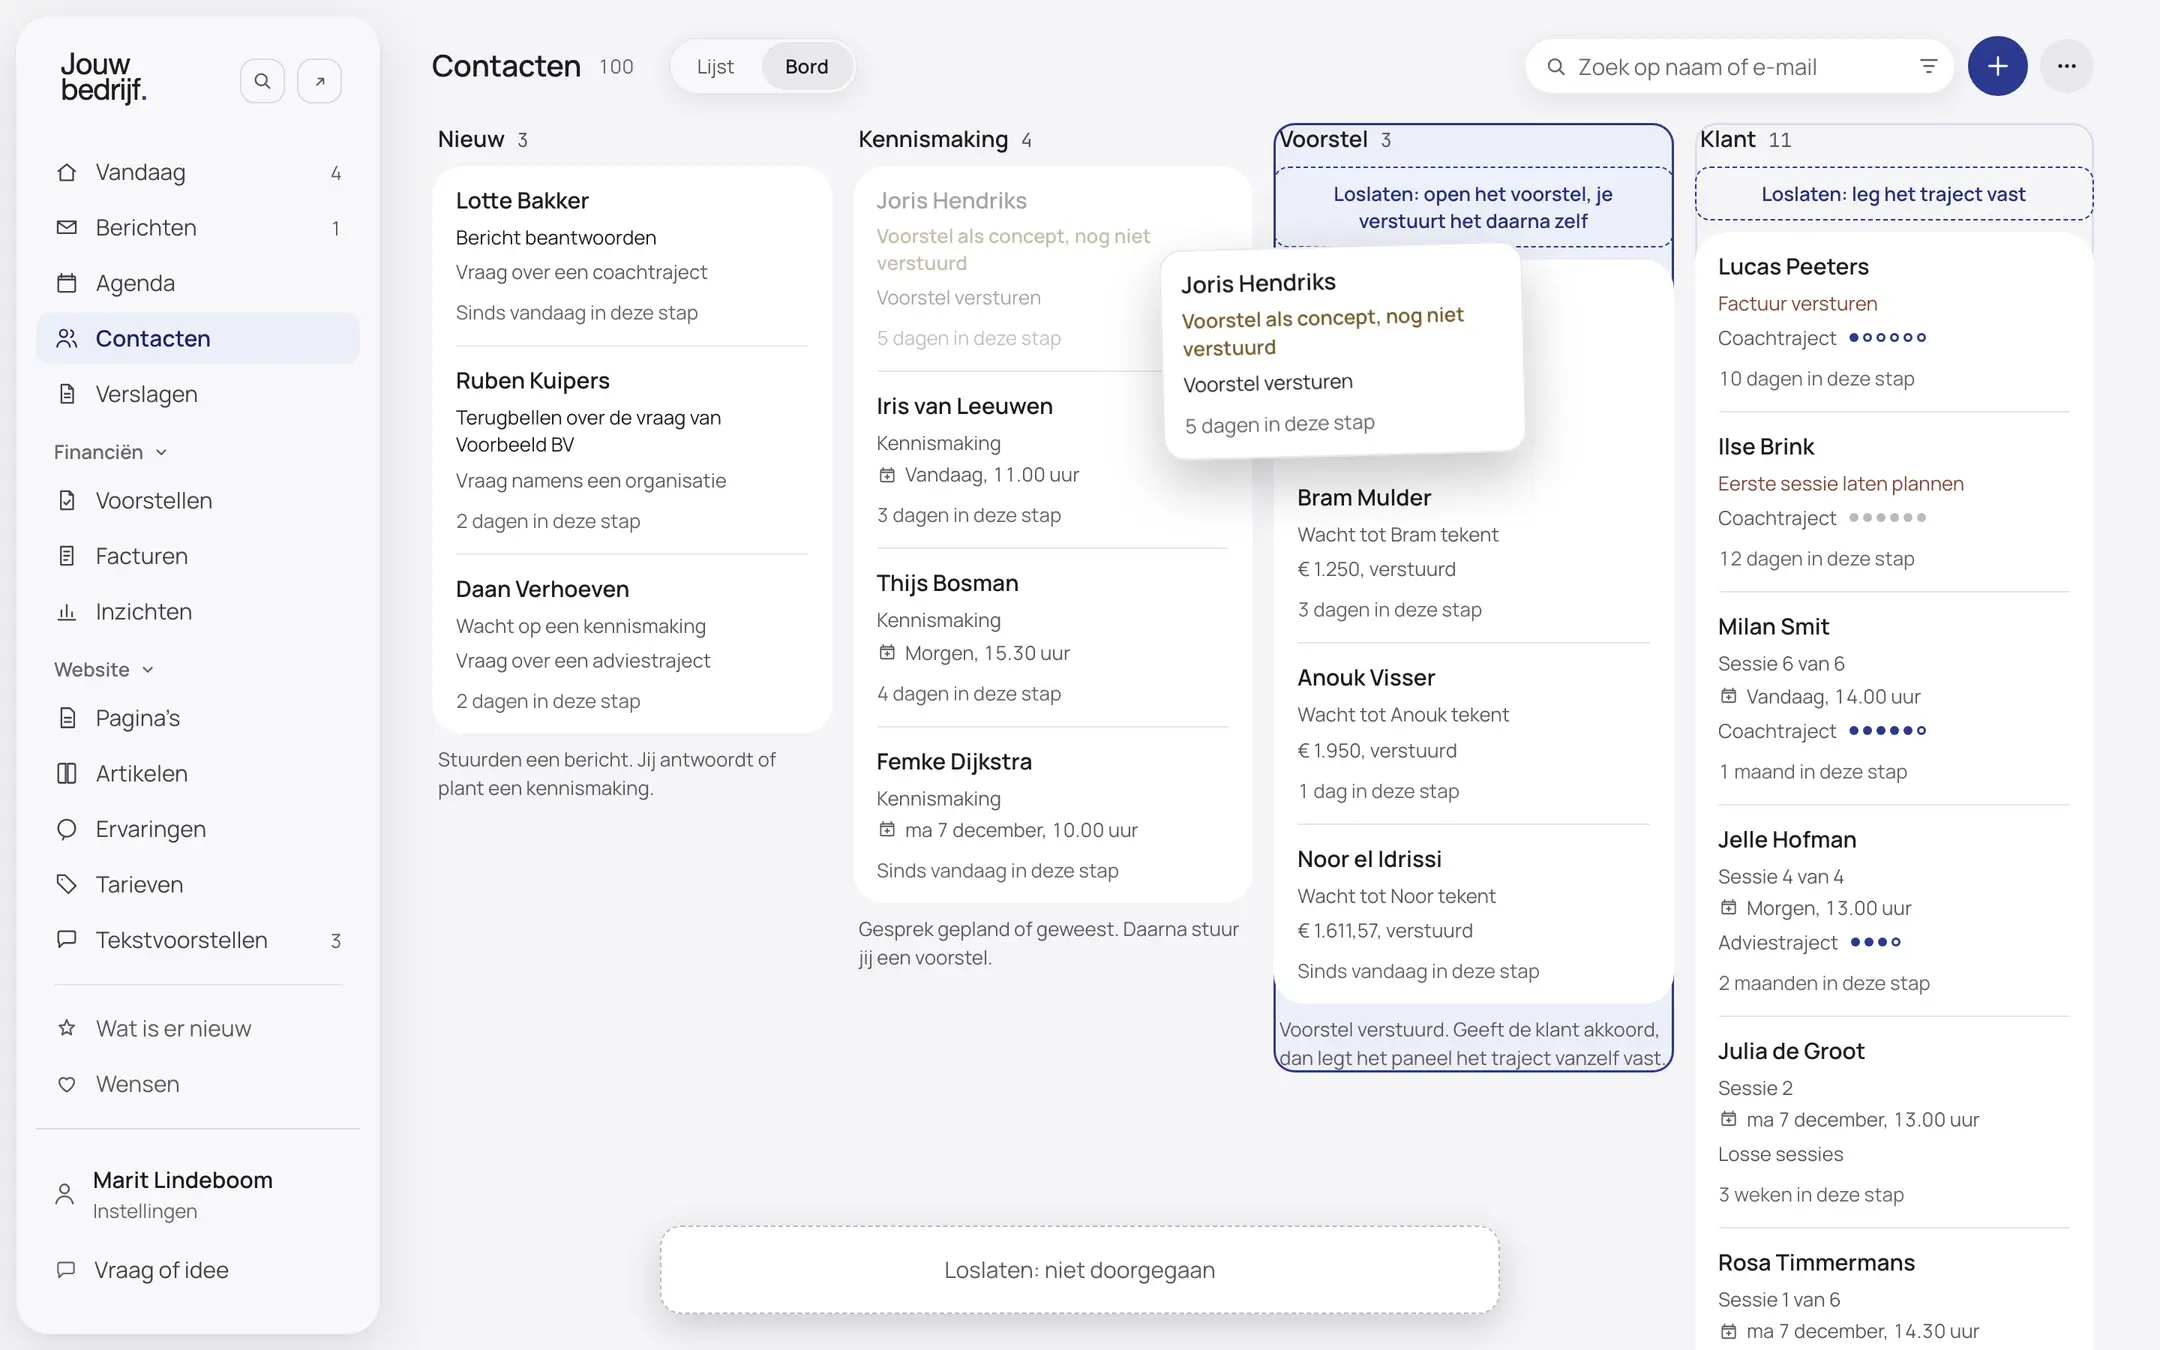Click the Berichten envelope icon

[x=67, y=228]
